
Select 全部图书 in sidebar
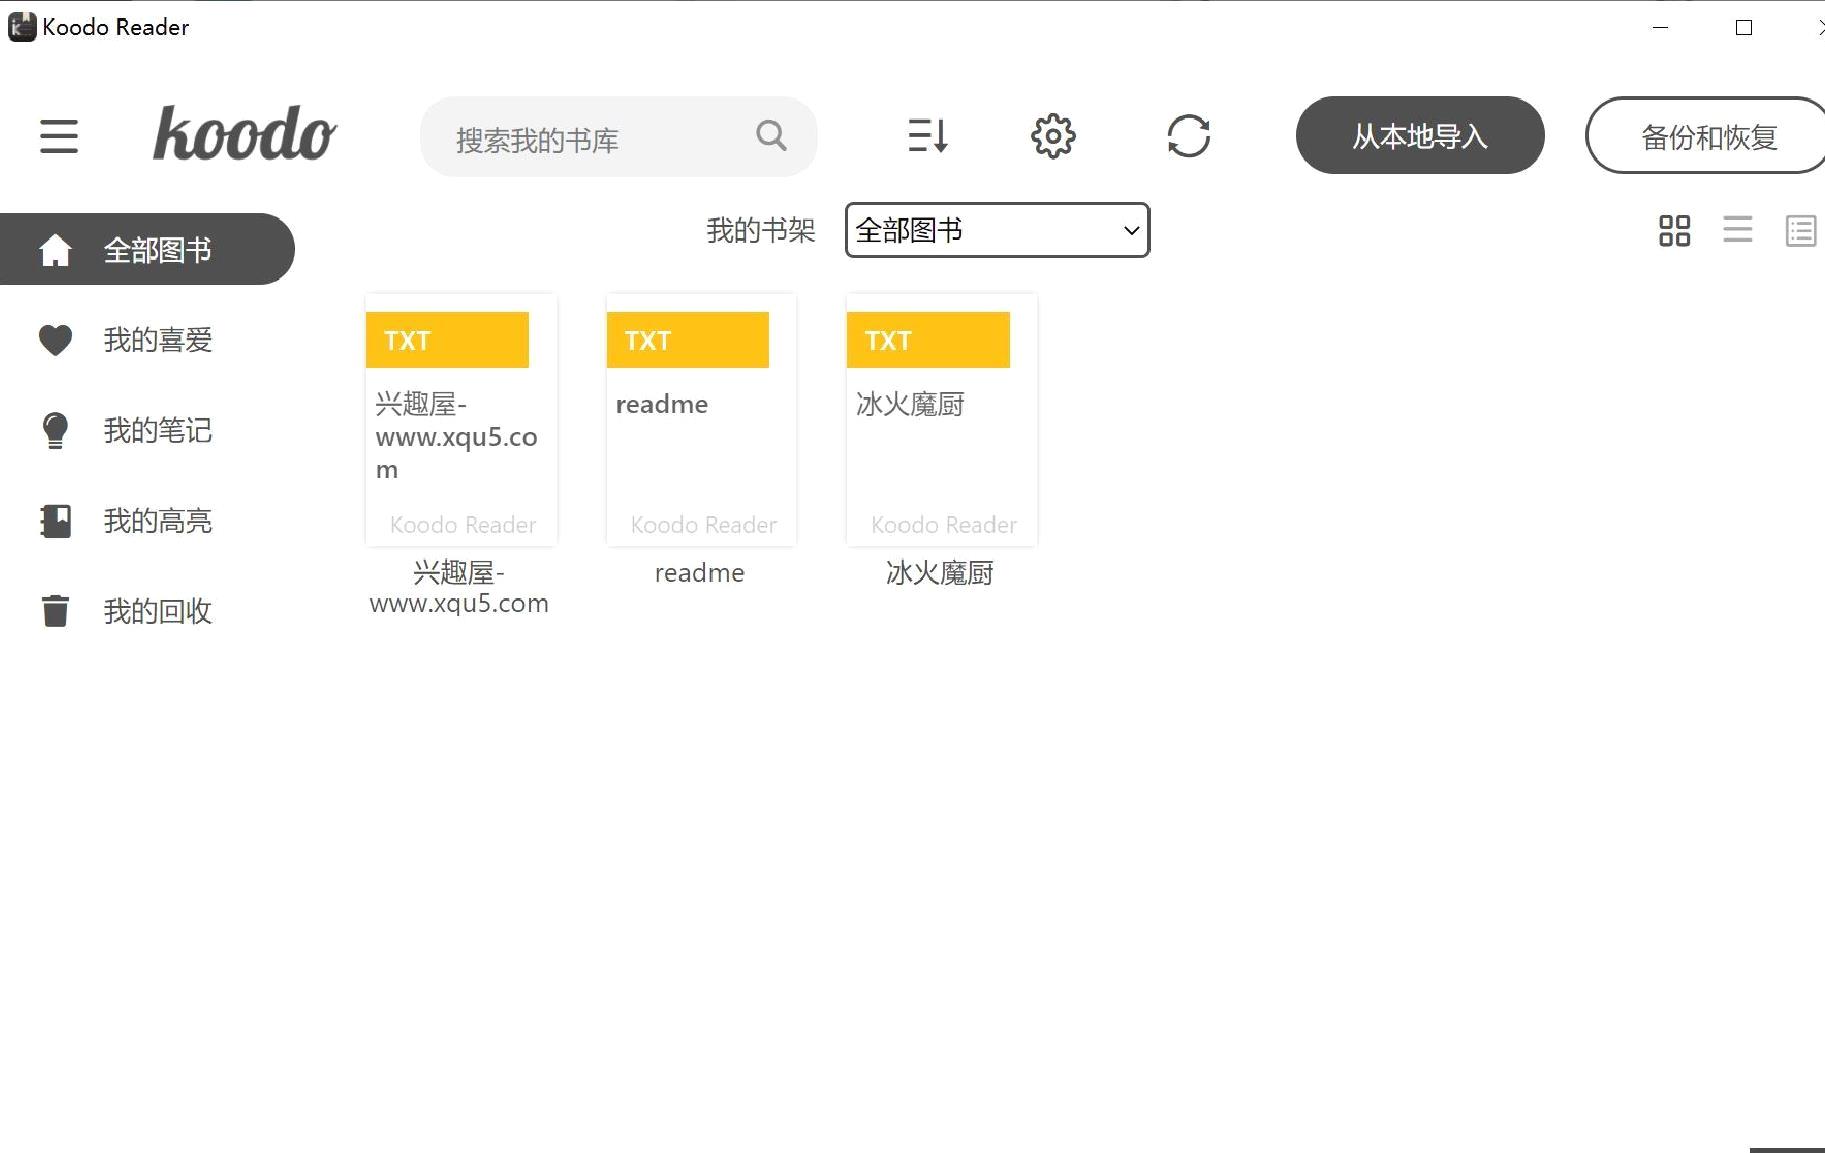point(147,249)
